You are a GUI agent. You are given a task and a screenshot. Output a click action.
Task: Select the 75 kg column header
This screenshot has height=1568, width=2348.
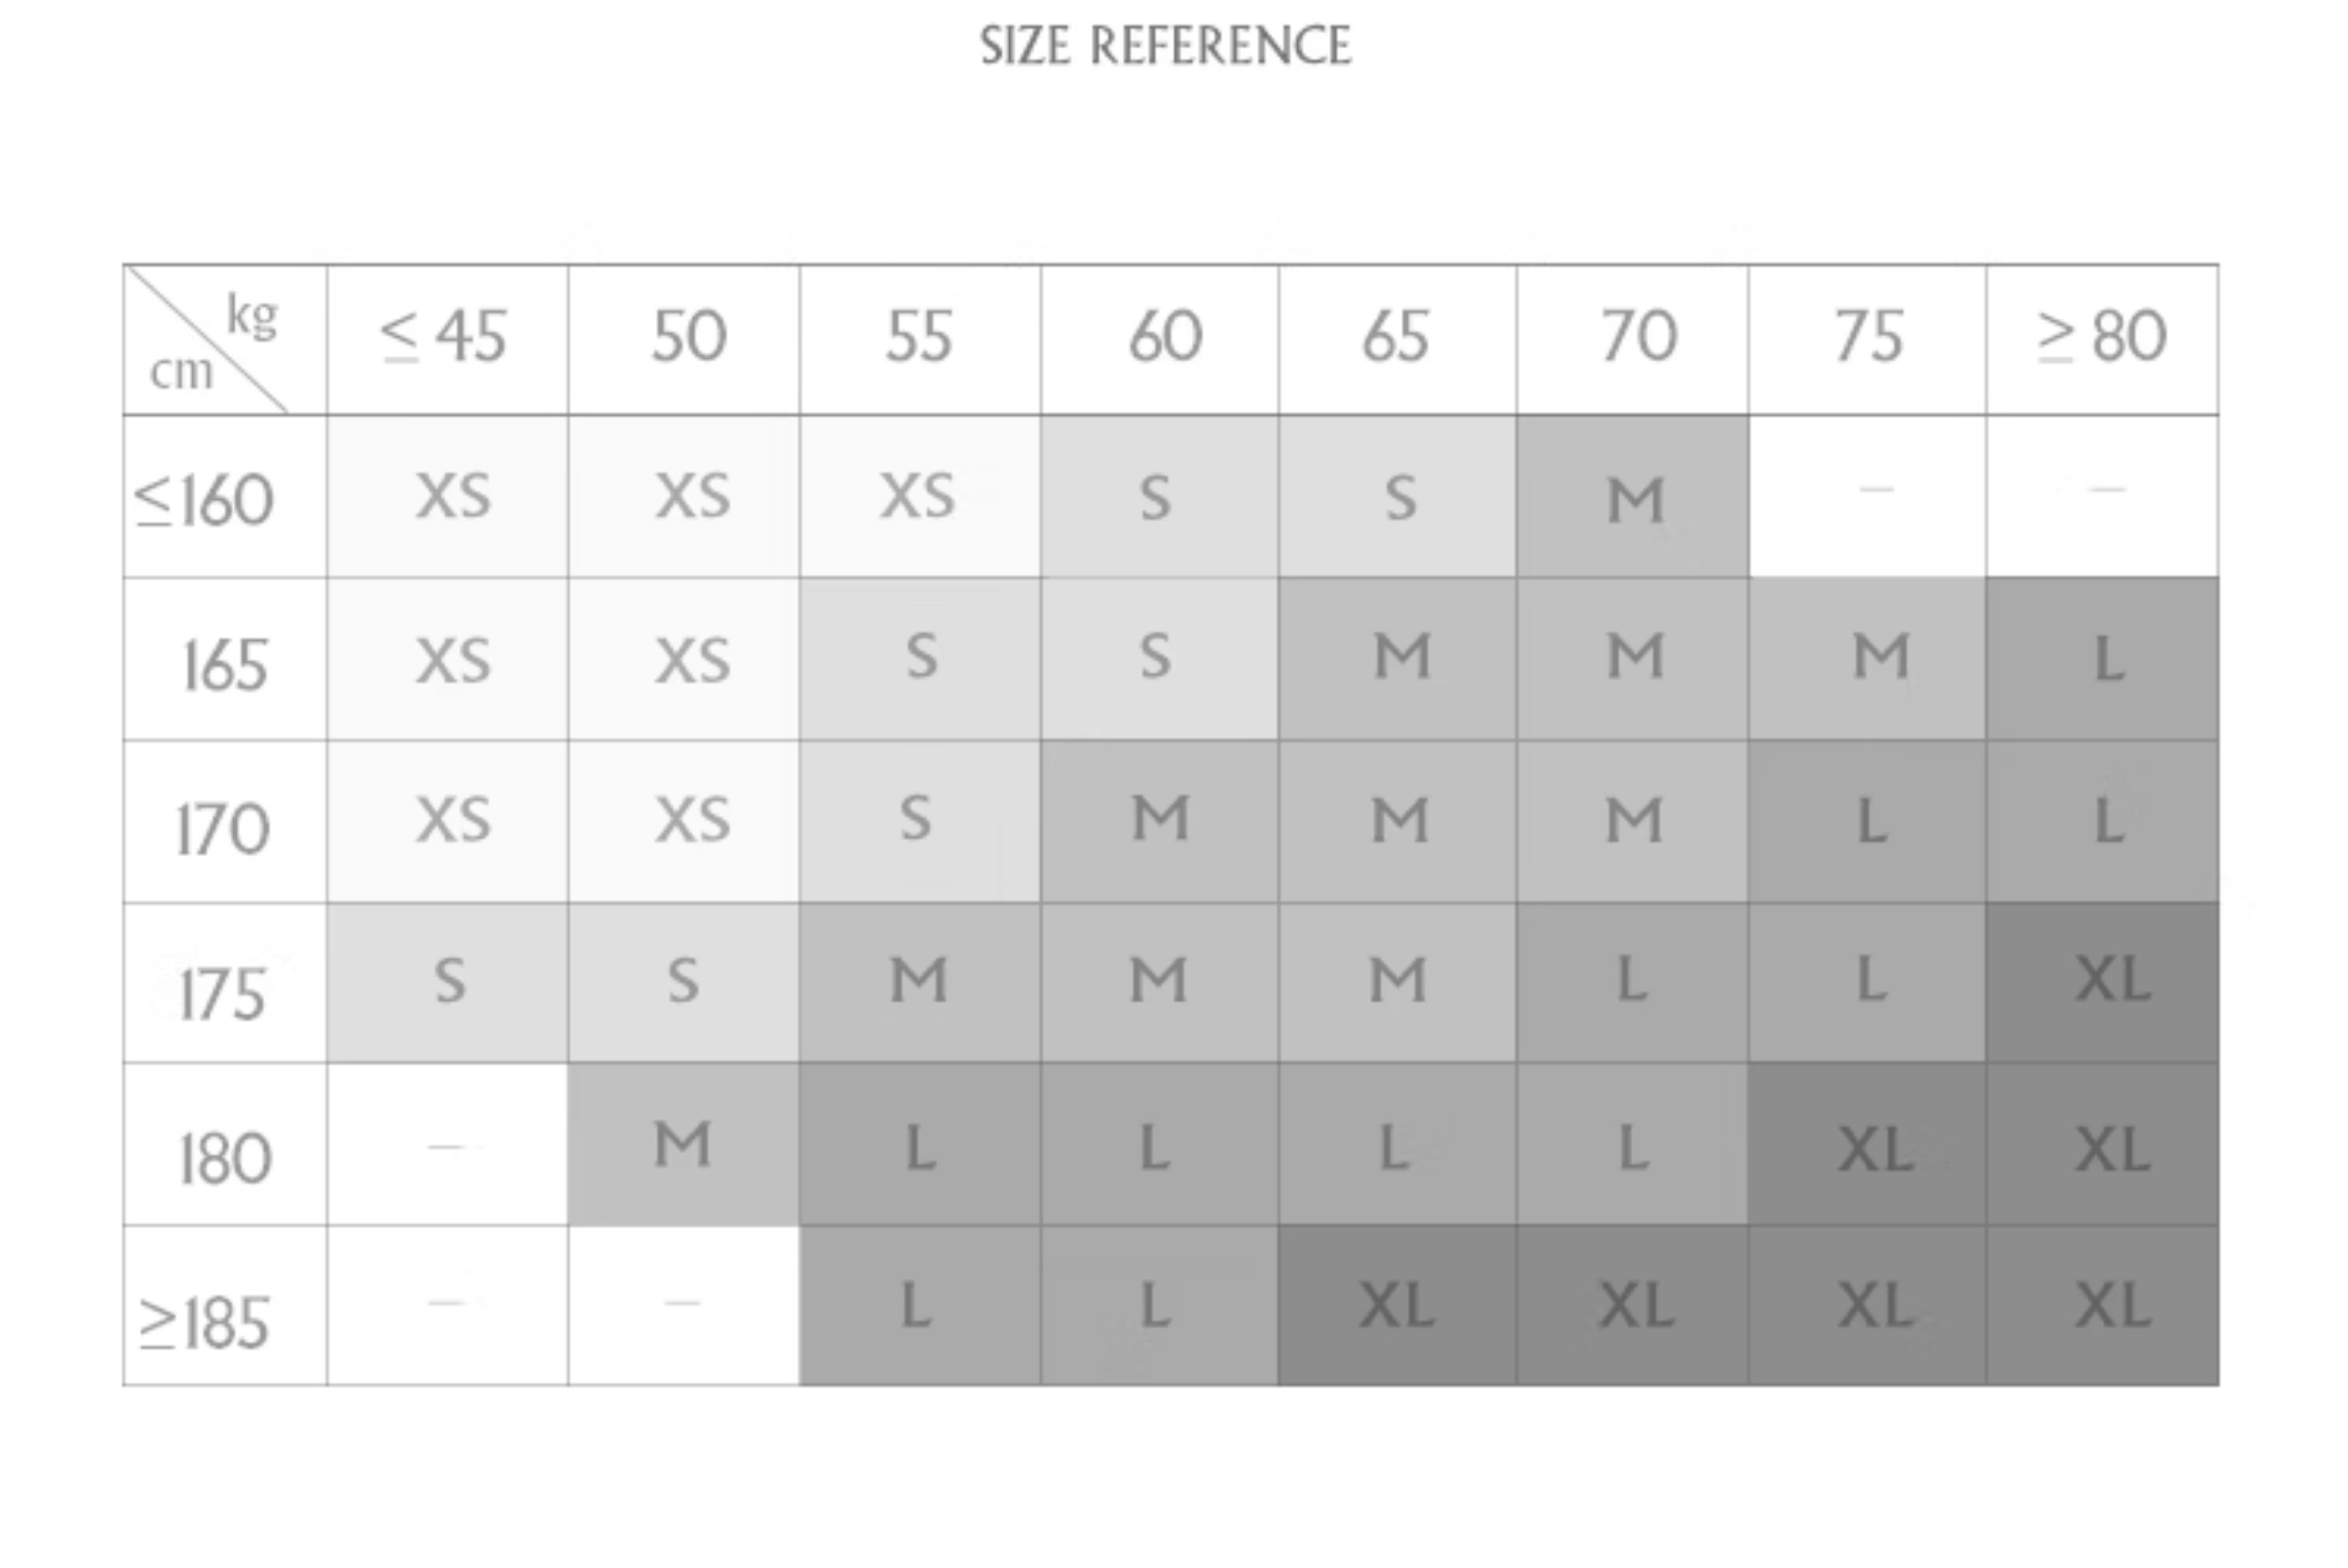tap(1867, 337)
